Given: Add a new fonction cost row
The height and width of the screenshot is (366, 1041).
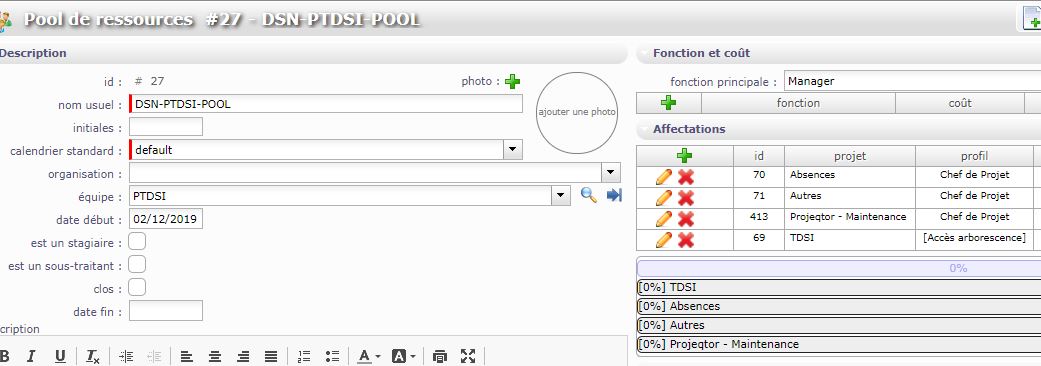Looking at the screenshot, I should [669, 103].
